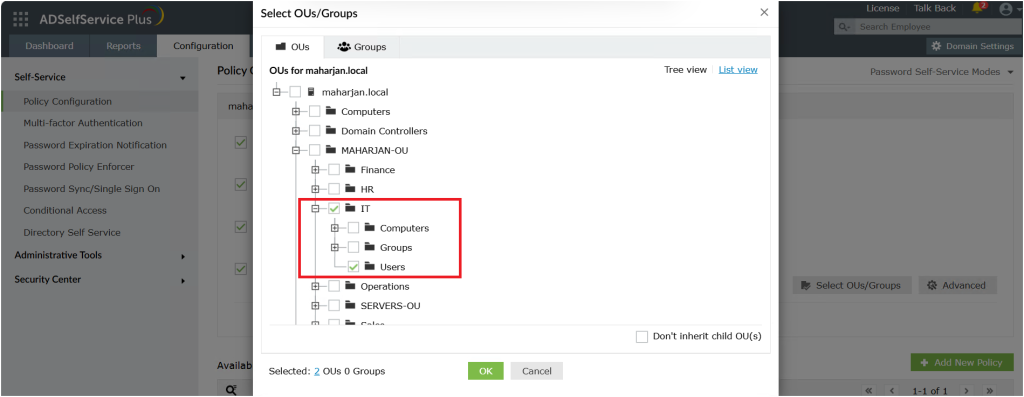The height and width of the screenshot is (397, 1024).
Task: Check the MAHARJAN-OU checkbox
Action: pos(315,150)
